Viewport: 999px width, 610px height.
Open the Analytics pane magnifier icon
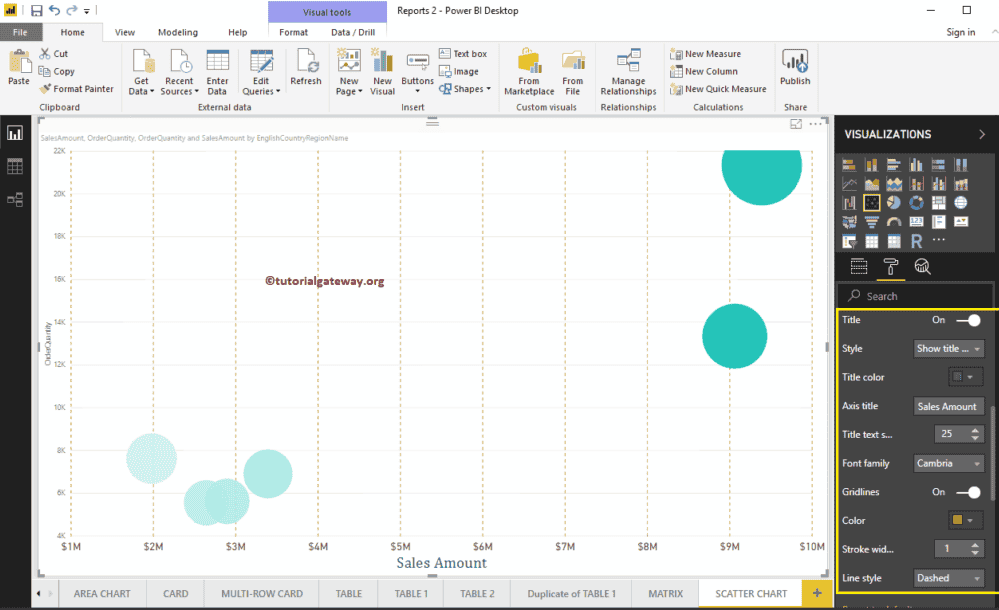pos(922,266)
